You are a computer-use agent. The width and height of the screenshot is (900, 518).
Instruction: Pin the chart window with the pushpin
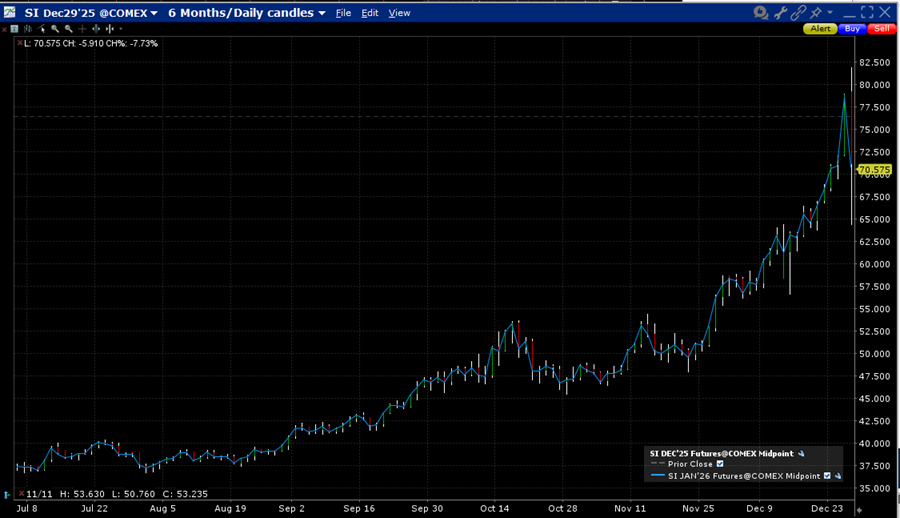816,11
